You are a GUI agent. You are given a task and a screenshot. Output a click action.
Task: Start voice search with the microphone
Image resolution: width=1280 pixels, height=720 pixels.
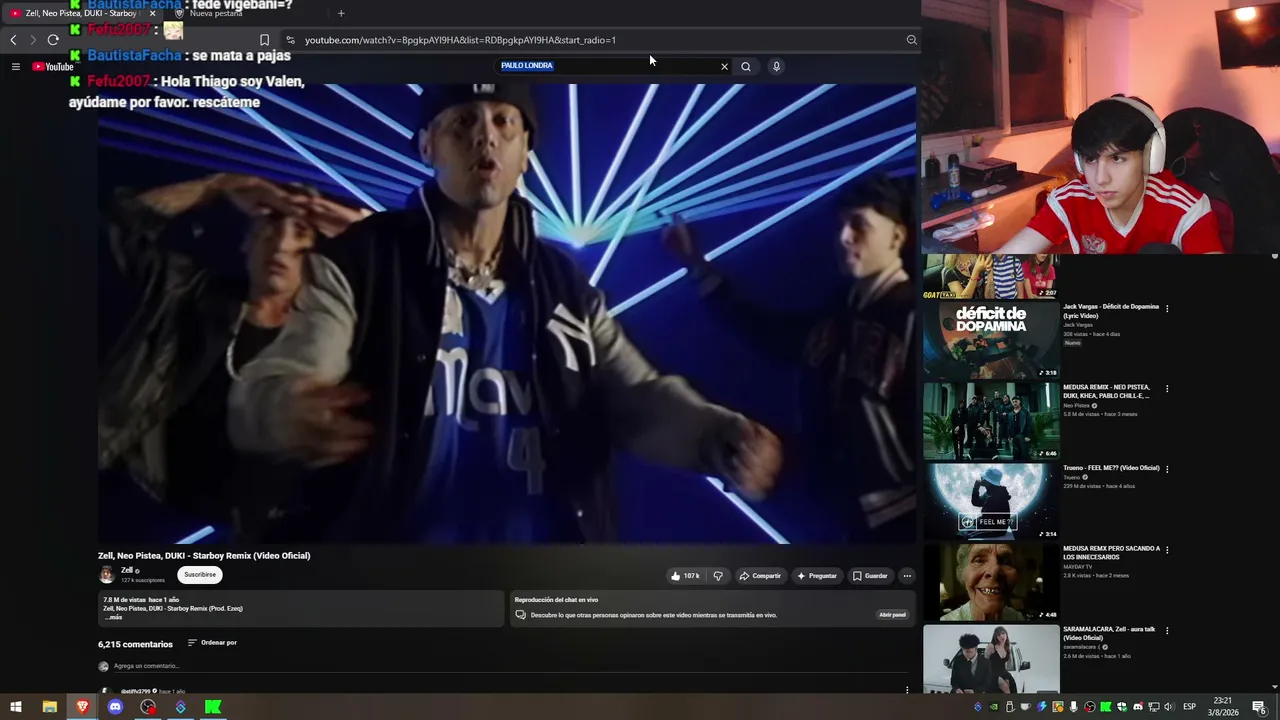point(776,67)
